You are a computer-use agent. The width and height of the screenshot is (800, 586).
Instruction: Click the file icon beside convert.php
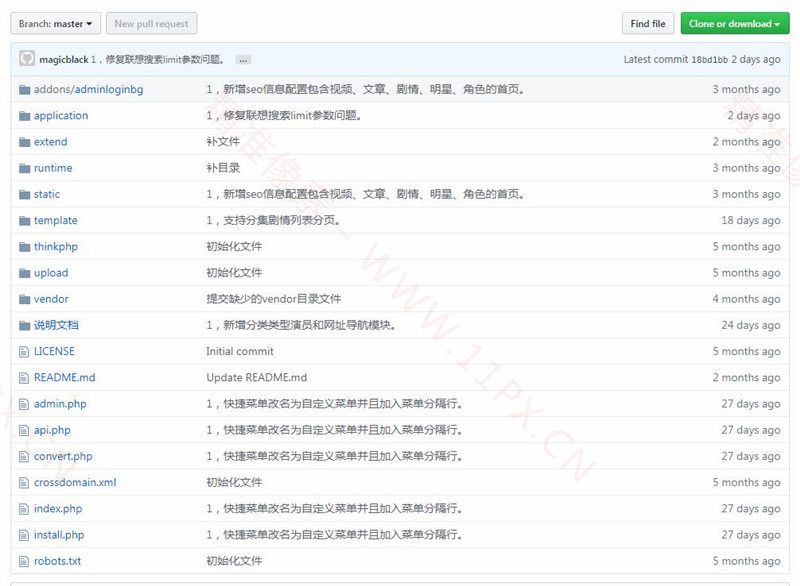pos(24,456)
